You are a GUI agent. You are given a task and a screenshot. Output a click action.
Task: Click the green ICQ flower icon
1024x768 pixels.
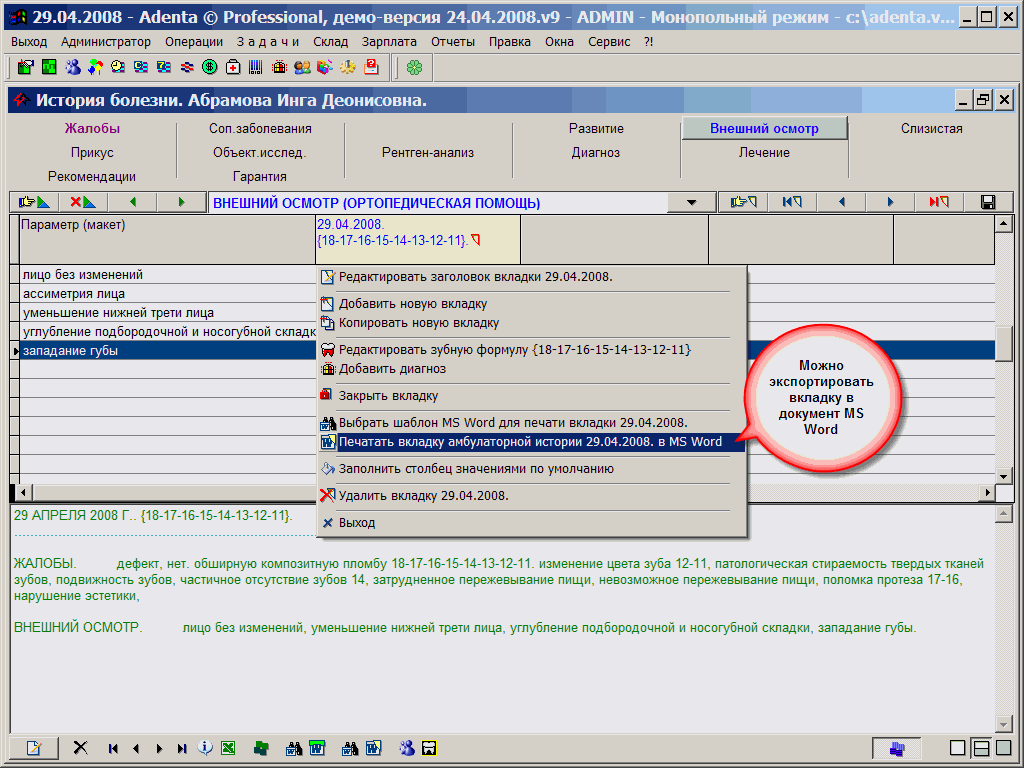tap(414, 67)
